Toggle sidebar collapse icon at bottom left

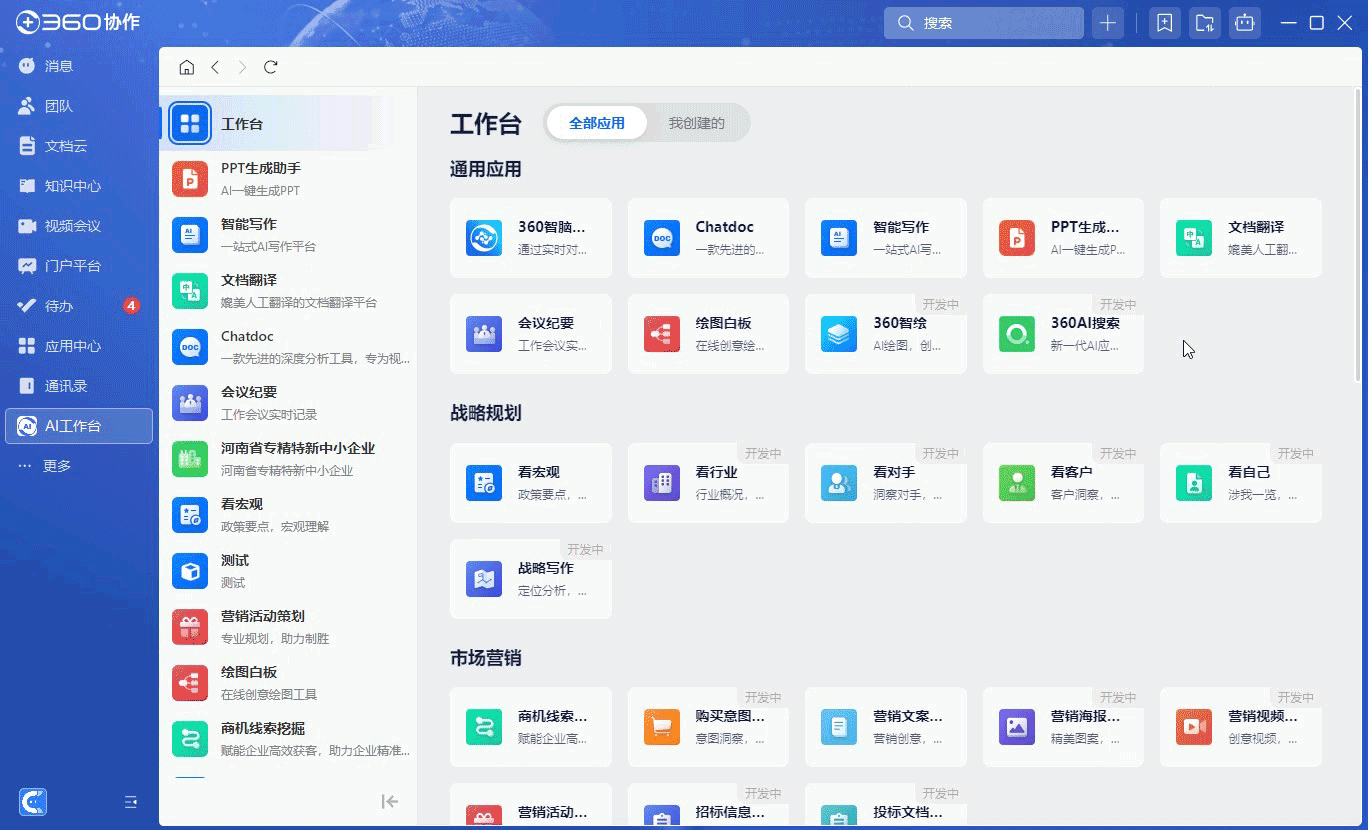point(130,802)
